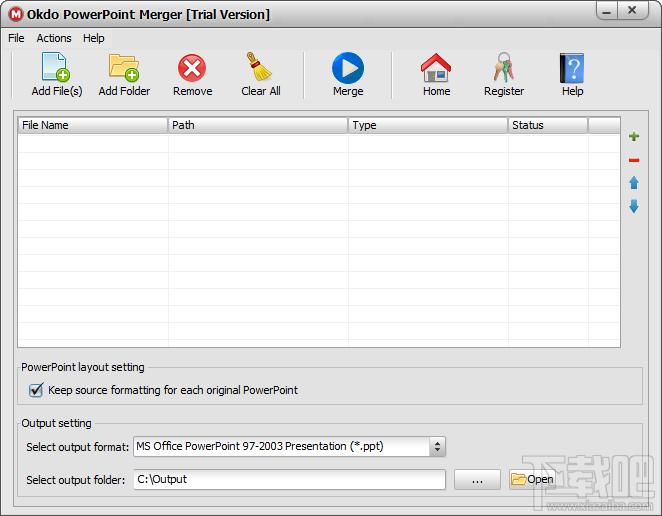Image resolution: width=662 pixels, height=516 pixels.
Task: Sort by the Type column header
Action: [x=428, y=125]
